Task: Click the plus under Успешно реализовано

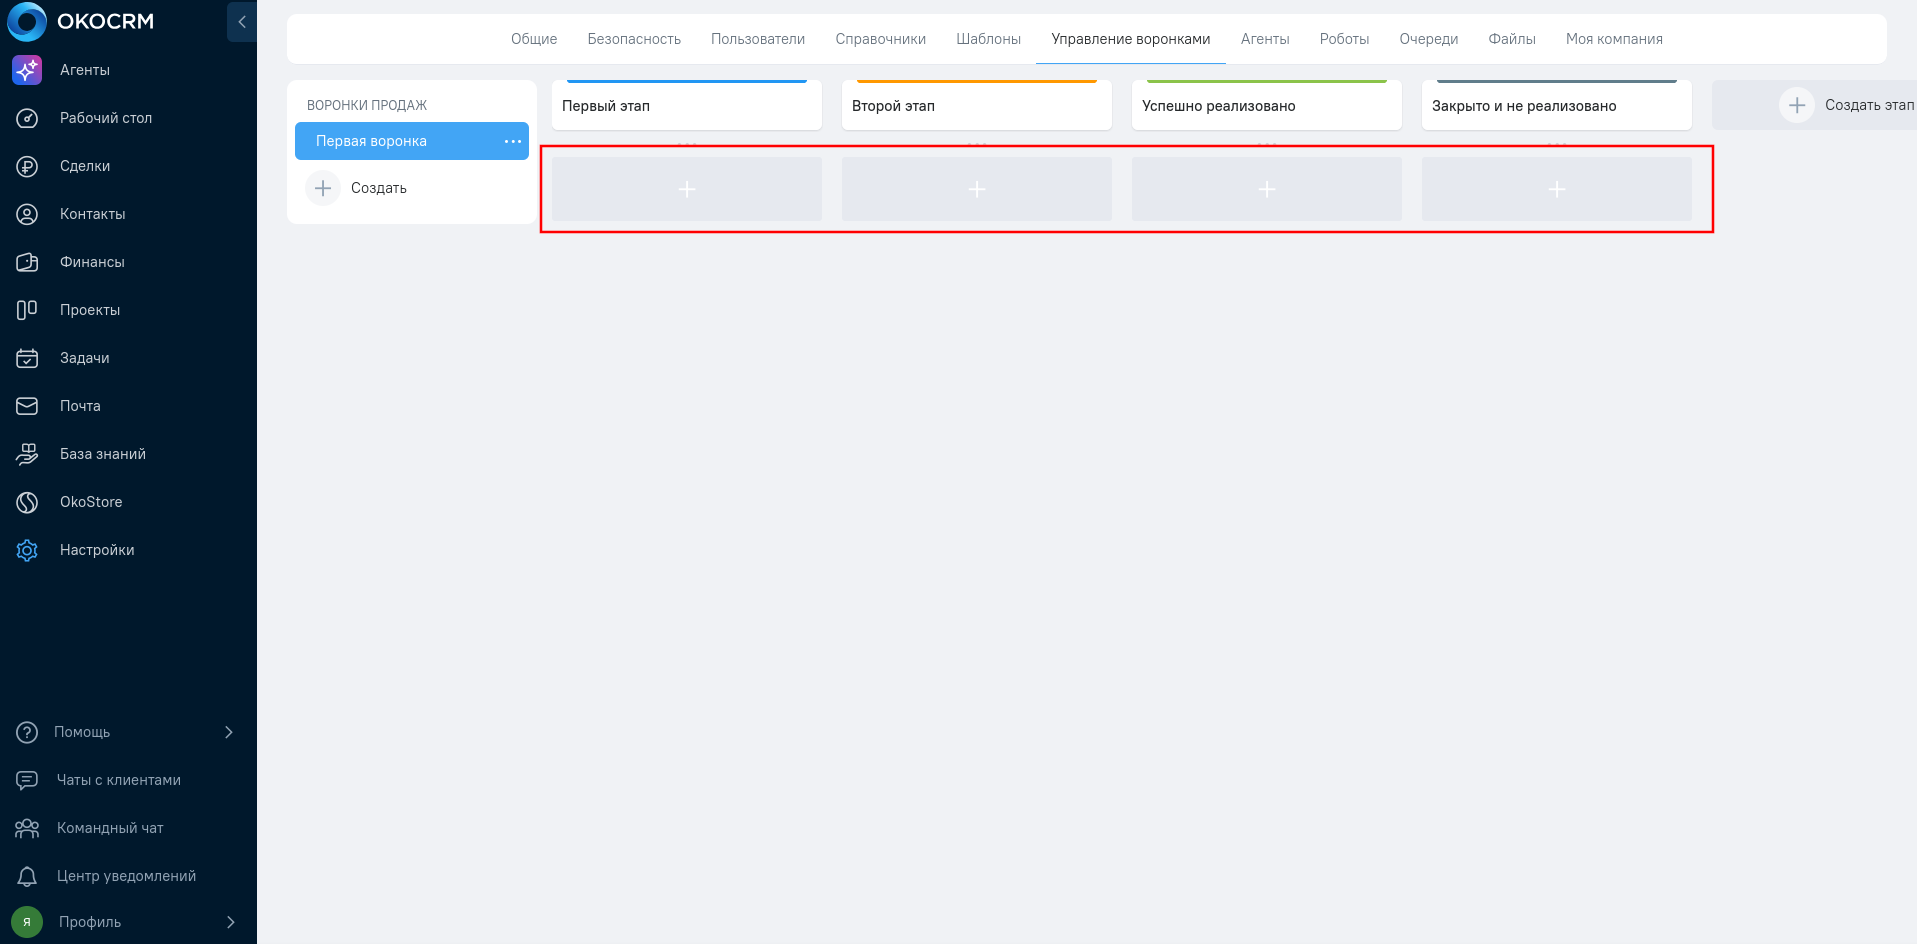Action: coord(1267,189)
